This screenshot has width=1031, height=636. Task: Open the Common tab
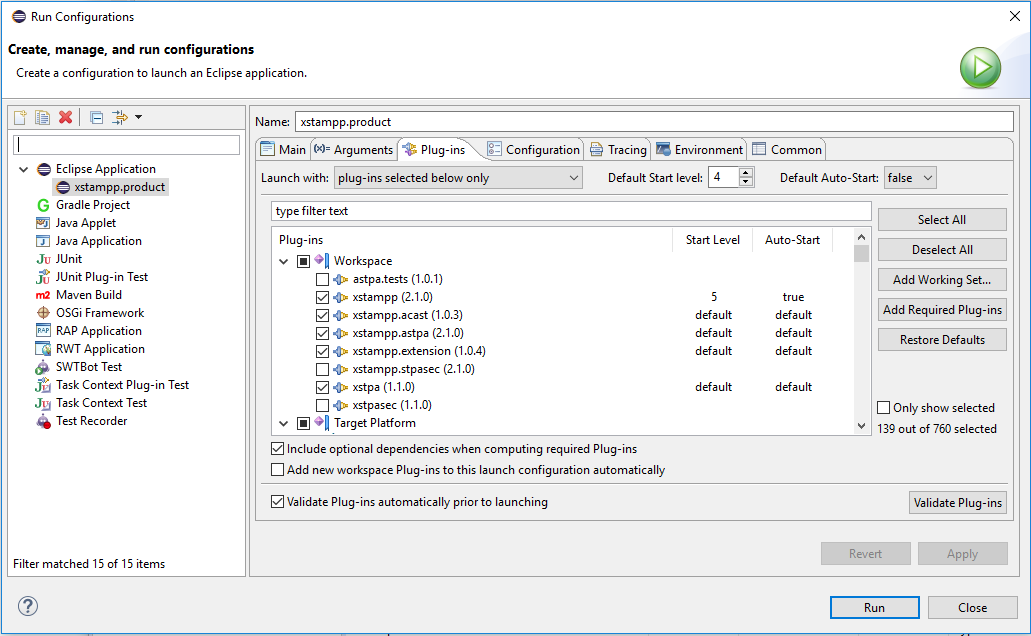(787, 149)
